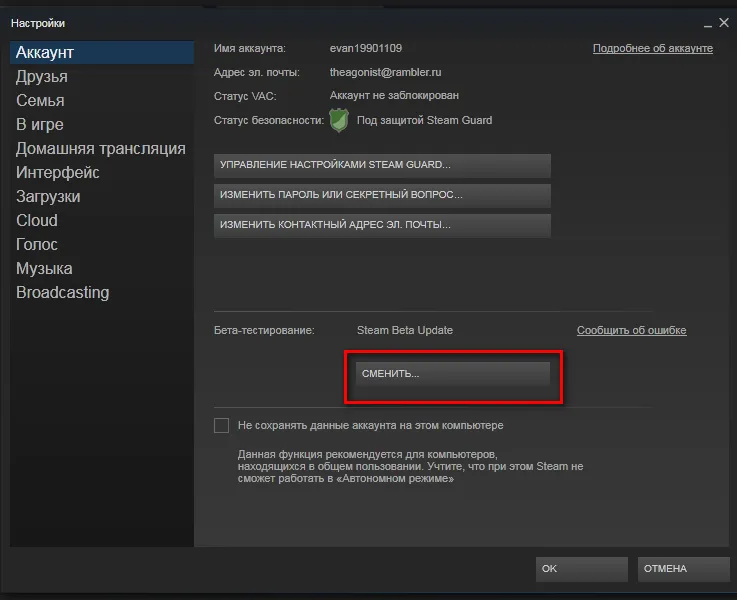Click the Бета-тестирование label
Viewport: 737px width, 600px height.
click(x=264, y=330)
